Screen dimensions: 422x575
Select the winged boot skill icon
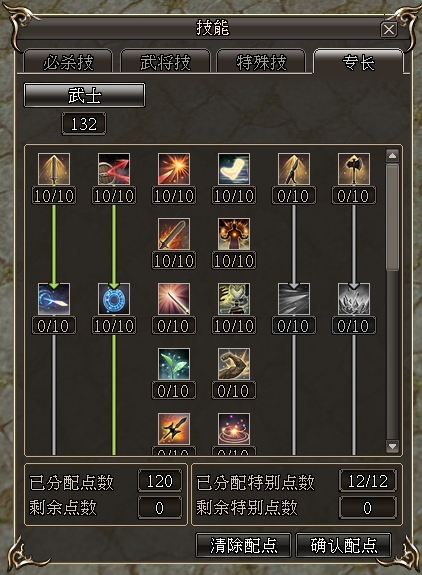coord(234,169)
